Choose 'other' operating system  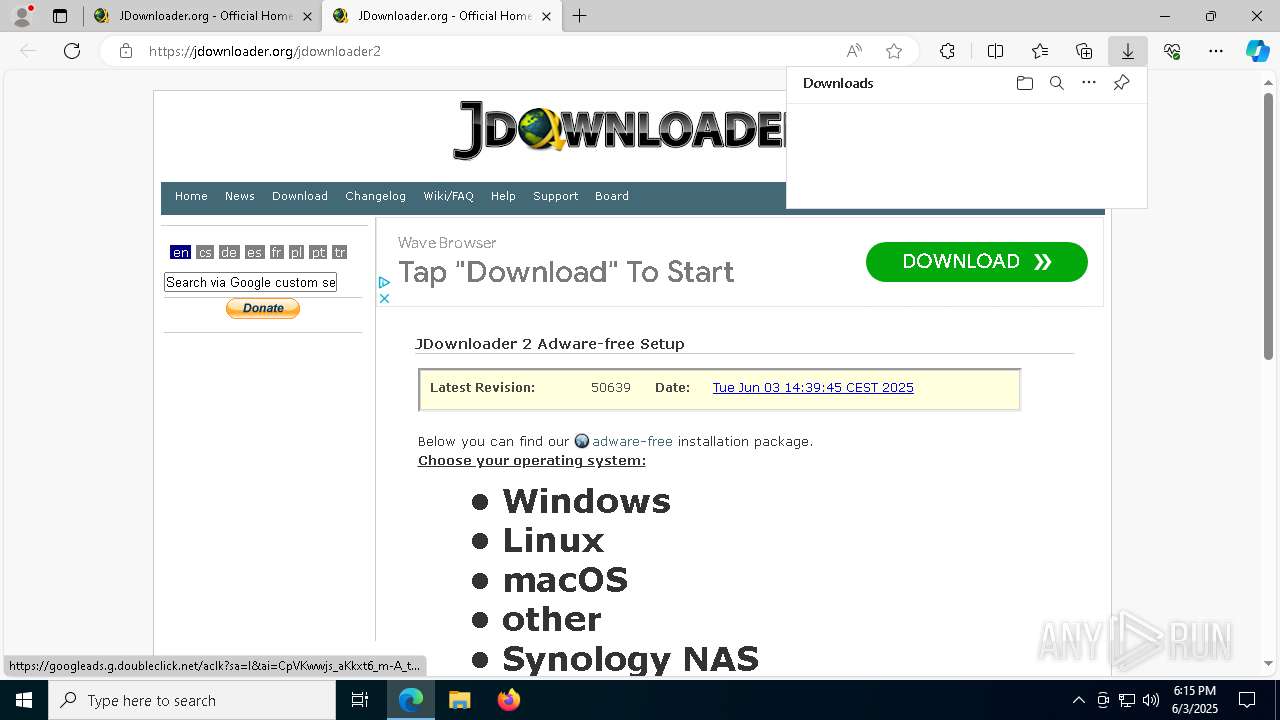[x=551, y=619]
